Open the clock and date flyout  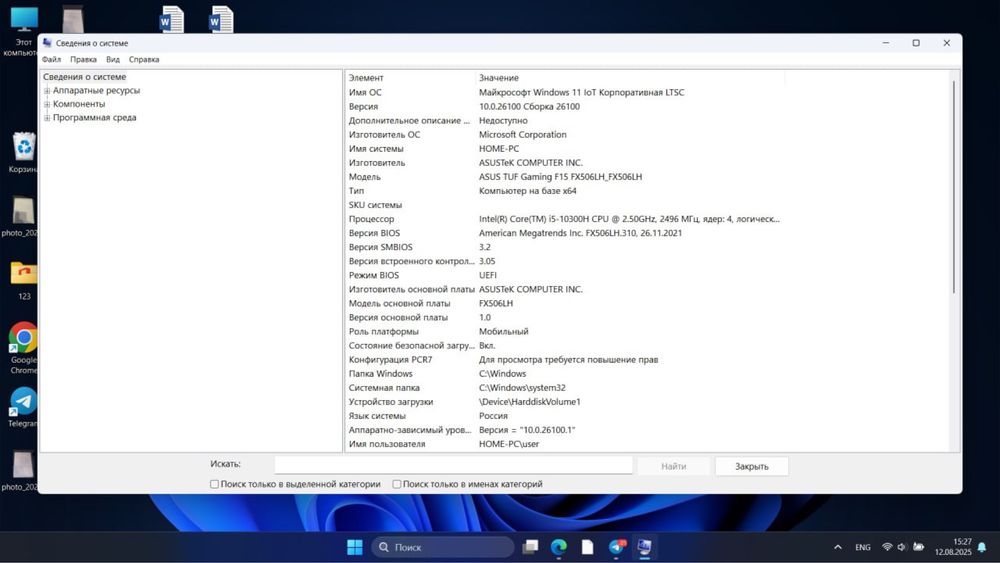pos(953,547)
